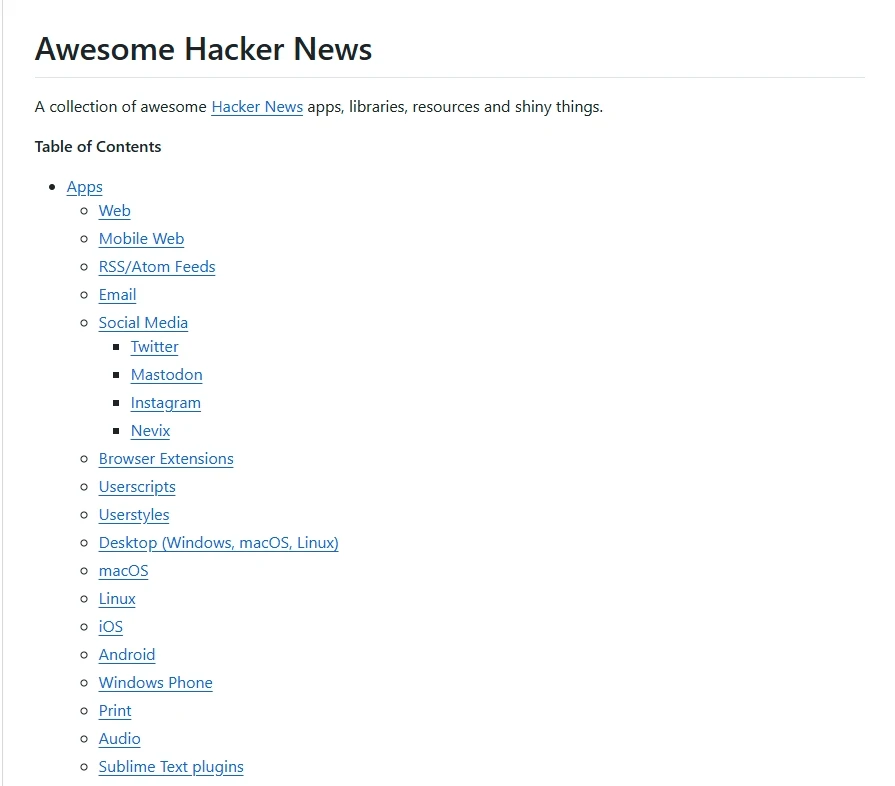
Task: Open the Windows Phone link
Action: pyautogui.click(x=155, y=682)
